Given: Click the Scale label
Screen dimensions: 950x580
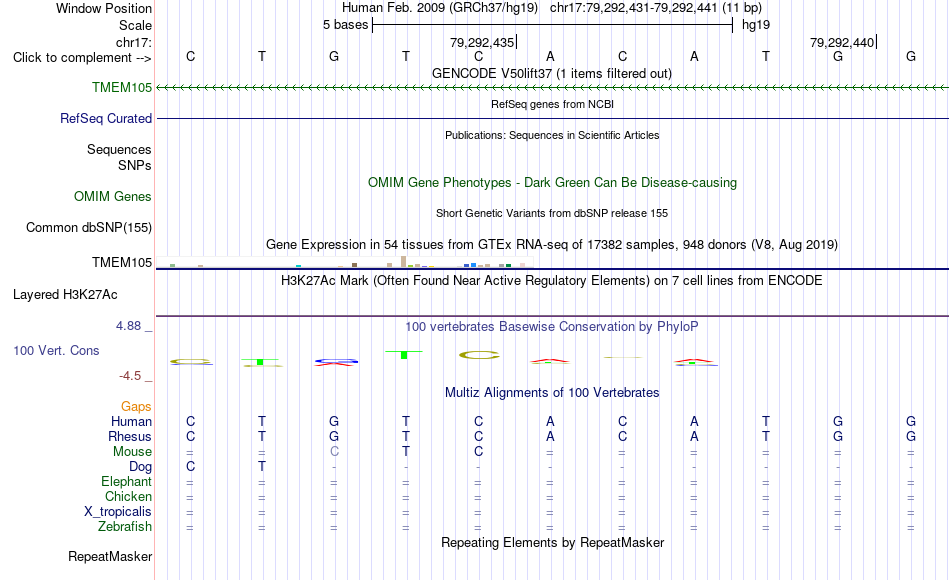Looking at the screenshot, I should (135, 25).
